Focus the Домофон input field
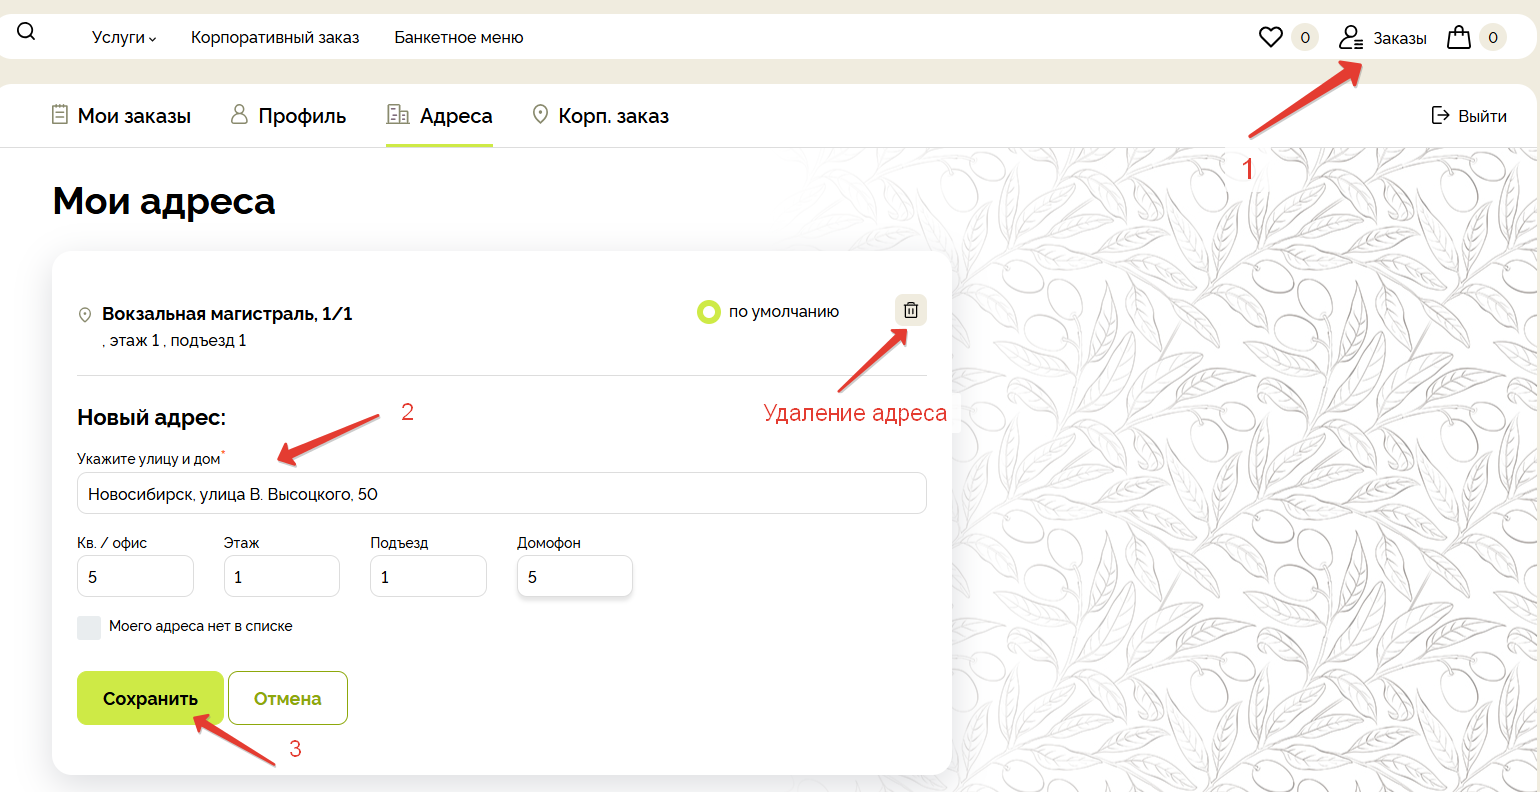 tap(574, 577)
